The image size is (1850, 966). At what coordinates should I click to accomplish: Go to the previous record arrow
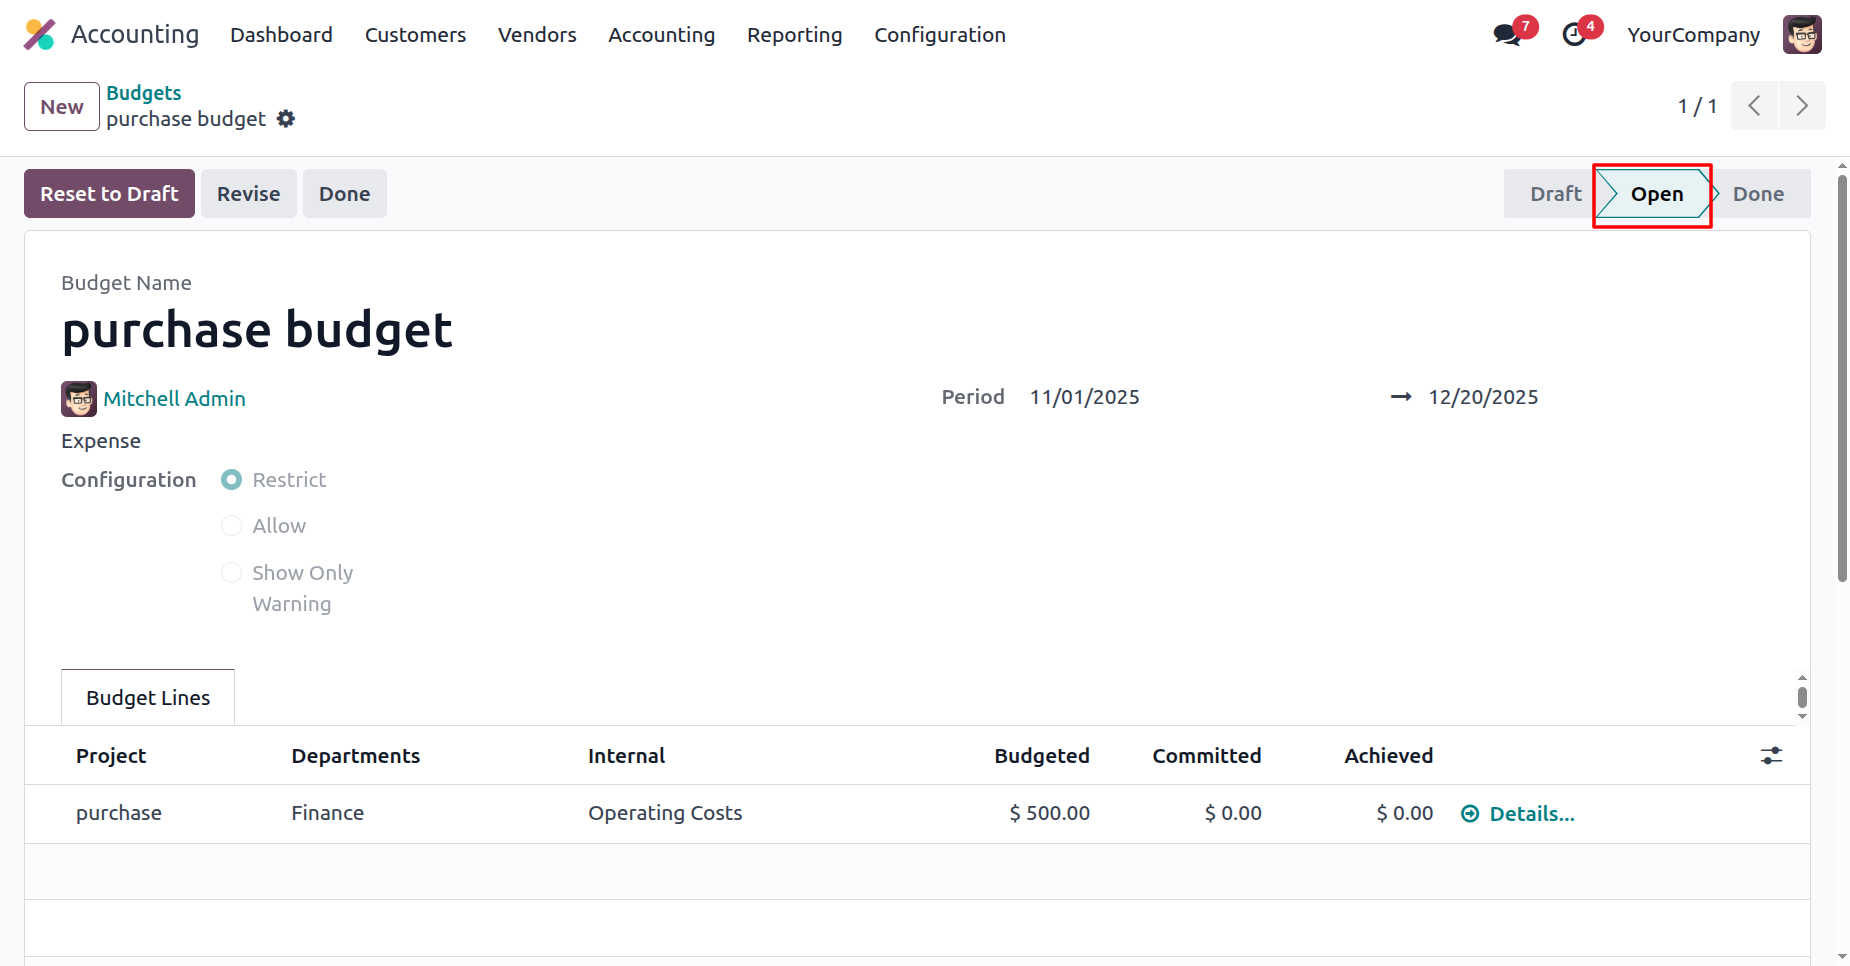(1754, 106)
